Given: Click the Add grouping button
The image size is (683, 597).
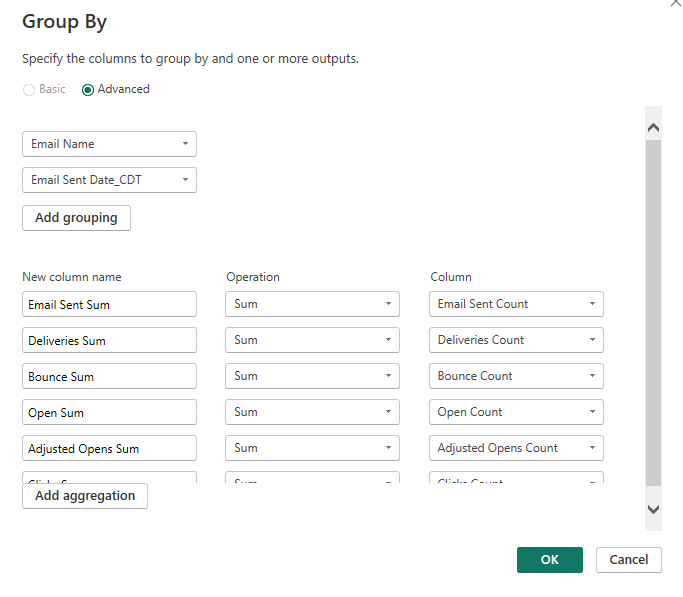Looking at the screenshot, I should tap(76, 218).
